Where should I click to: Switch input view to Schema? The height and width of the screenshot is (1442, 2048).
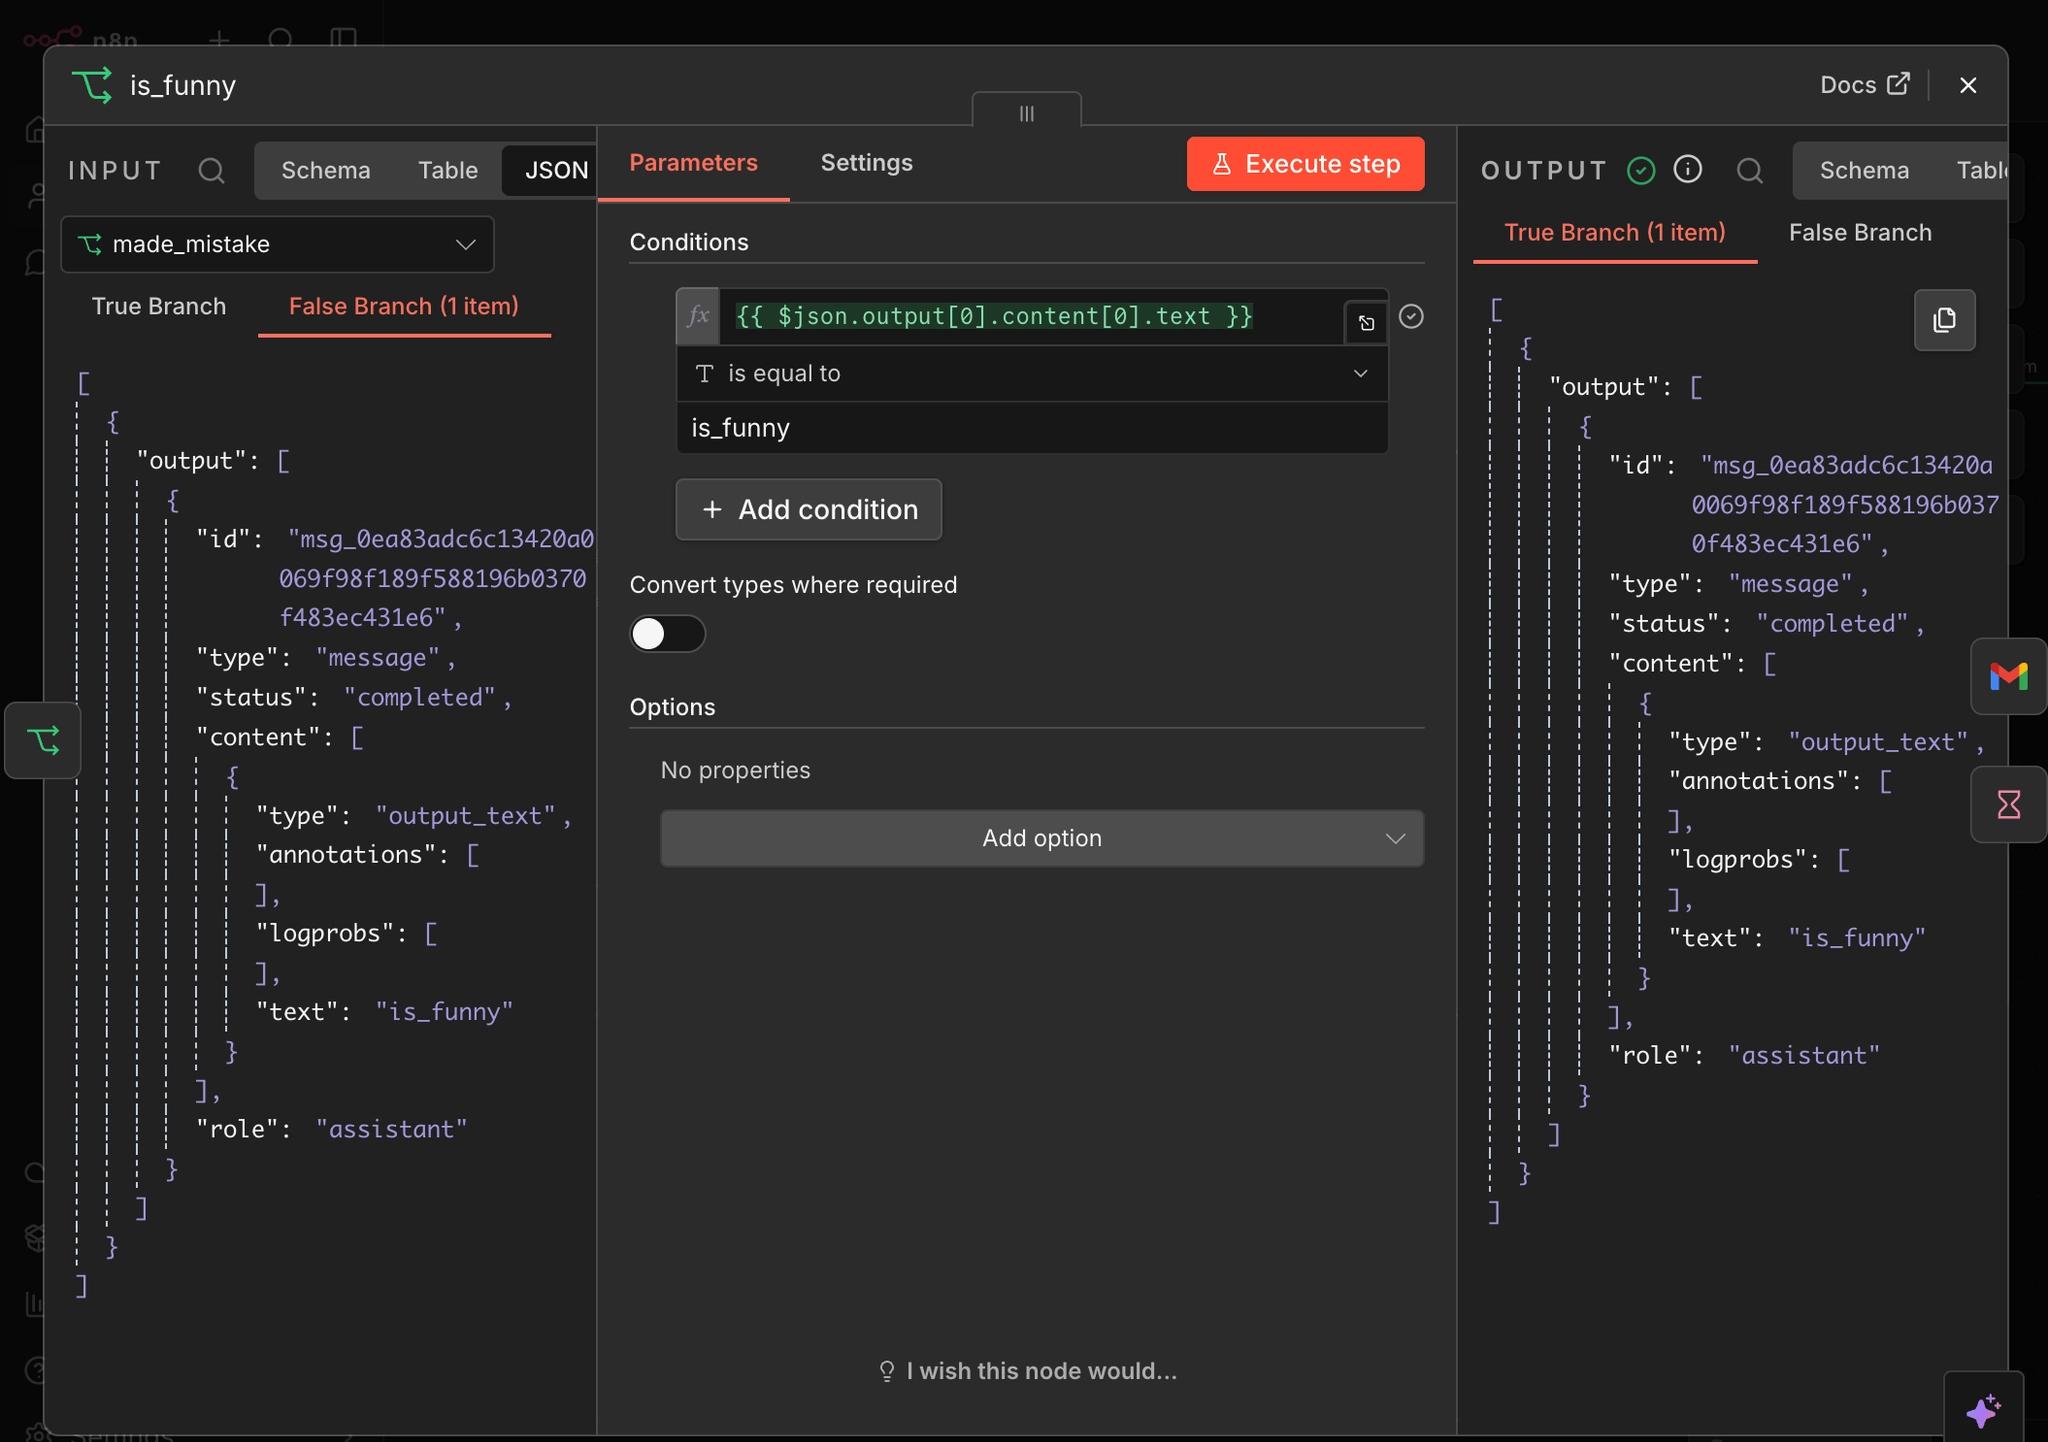[x=326, y=171]
